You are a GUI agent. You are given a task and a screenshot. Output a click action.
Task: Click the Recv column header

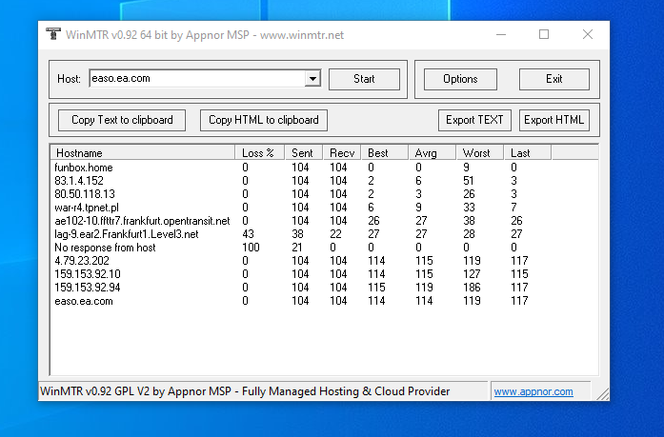(342, 153)
